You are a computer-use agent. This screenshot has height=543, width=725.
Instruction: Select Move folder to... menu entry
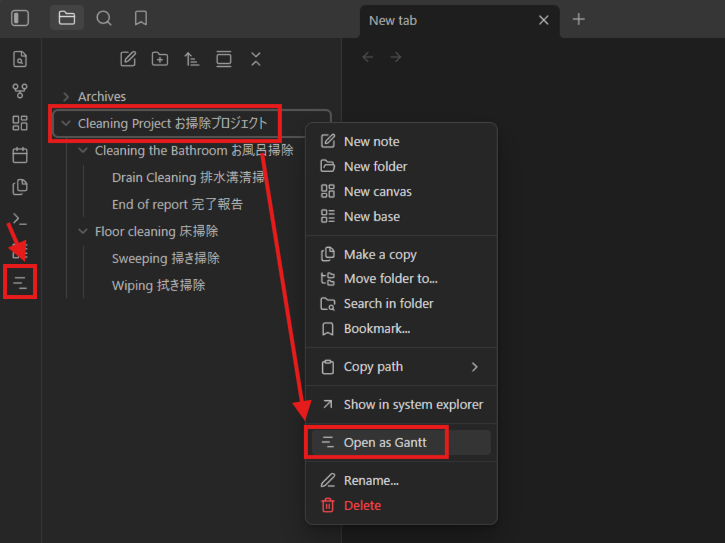(401, 278)
